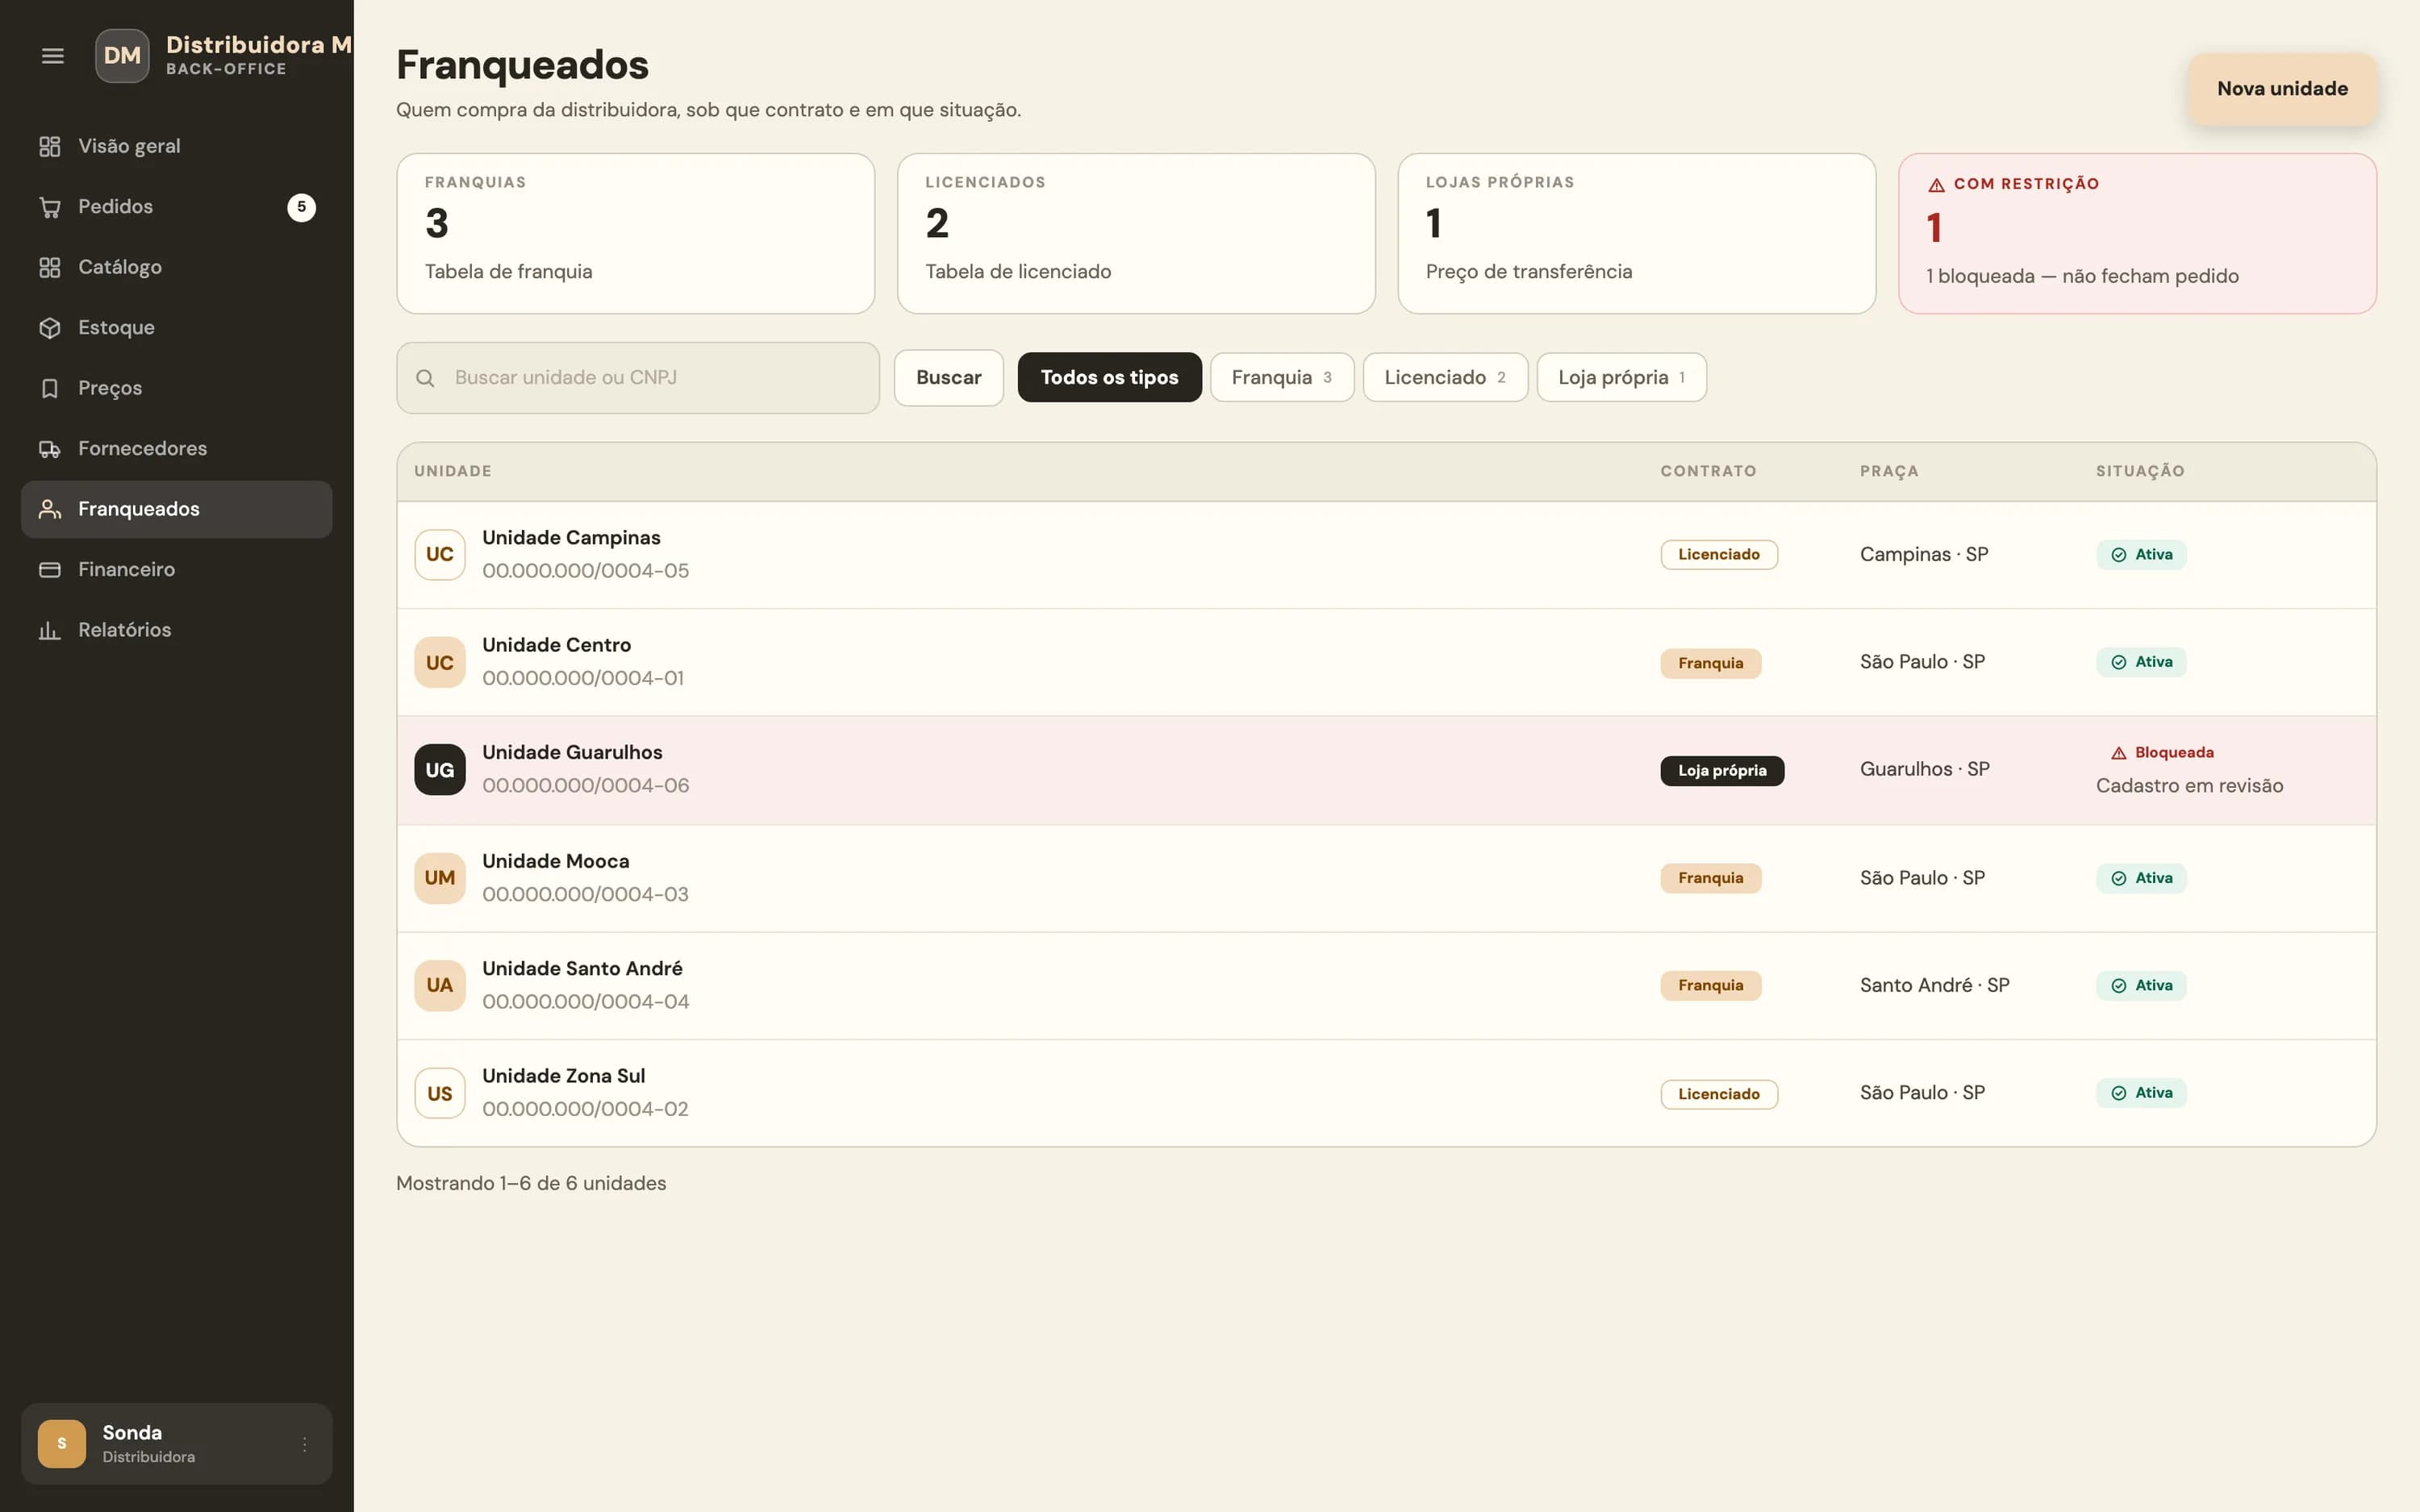Click the UG avatar for Unidade Guarulhos
Image resolution: width=2420 pixels, height=1512 pixels.
(x=440, y=770)
